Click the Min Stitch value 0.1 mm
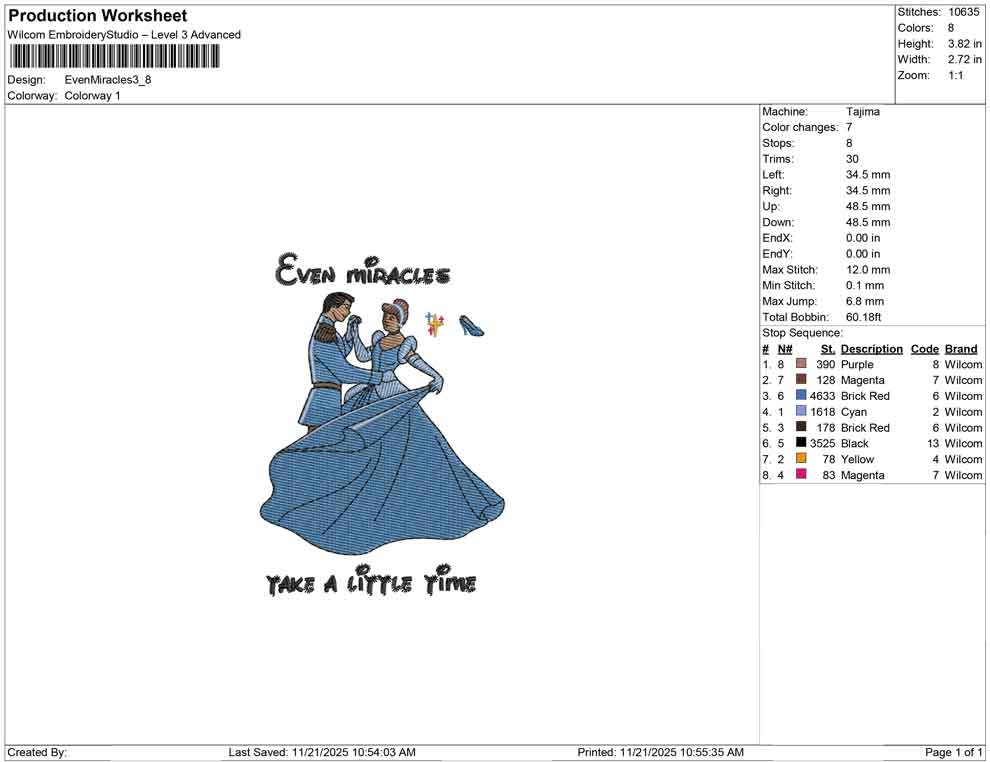990x762 pixels. 864,285
